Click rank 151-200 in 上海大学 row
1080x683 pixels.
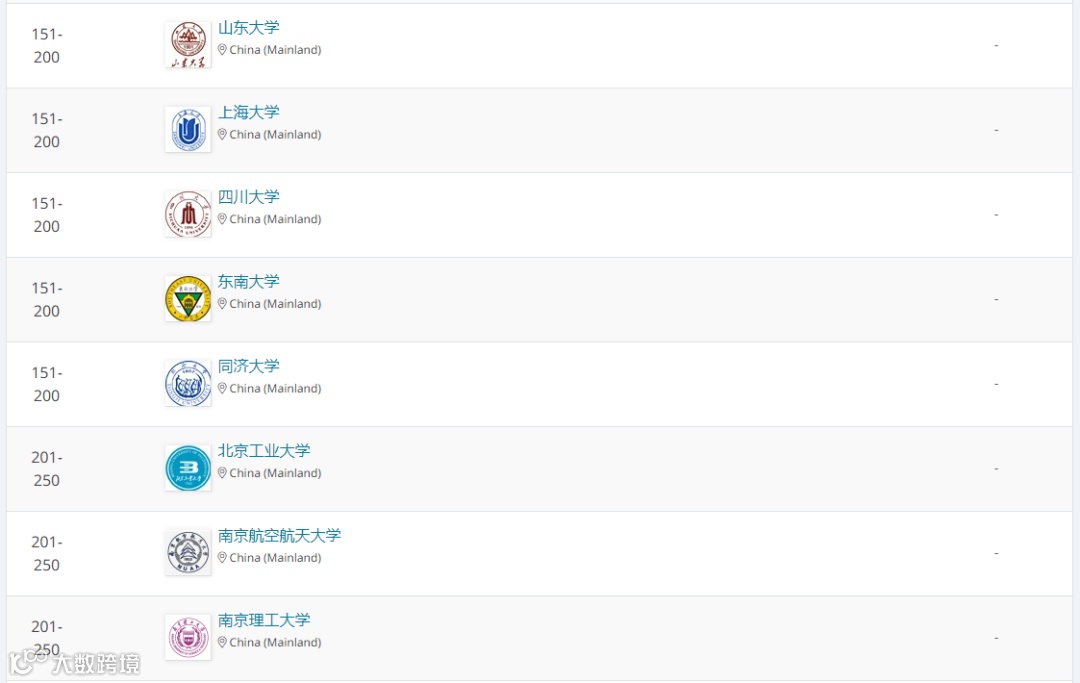[x=47, y=130]
